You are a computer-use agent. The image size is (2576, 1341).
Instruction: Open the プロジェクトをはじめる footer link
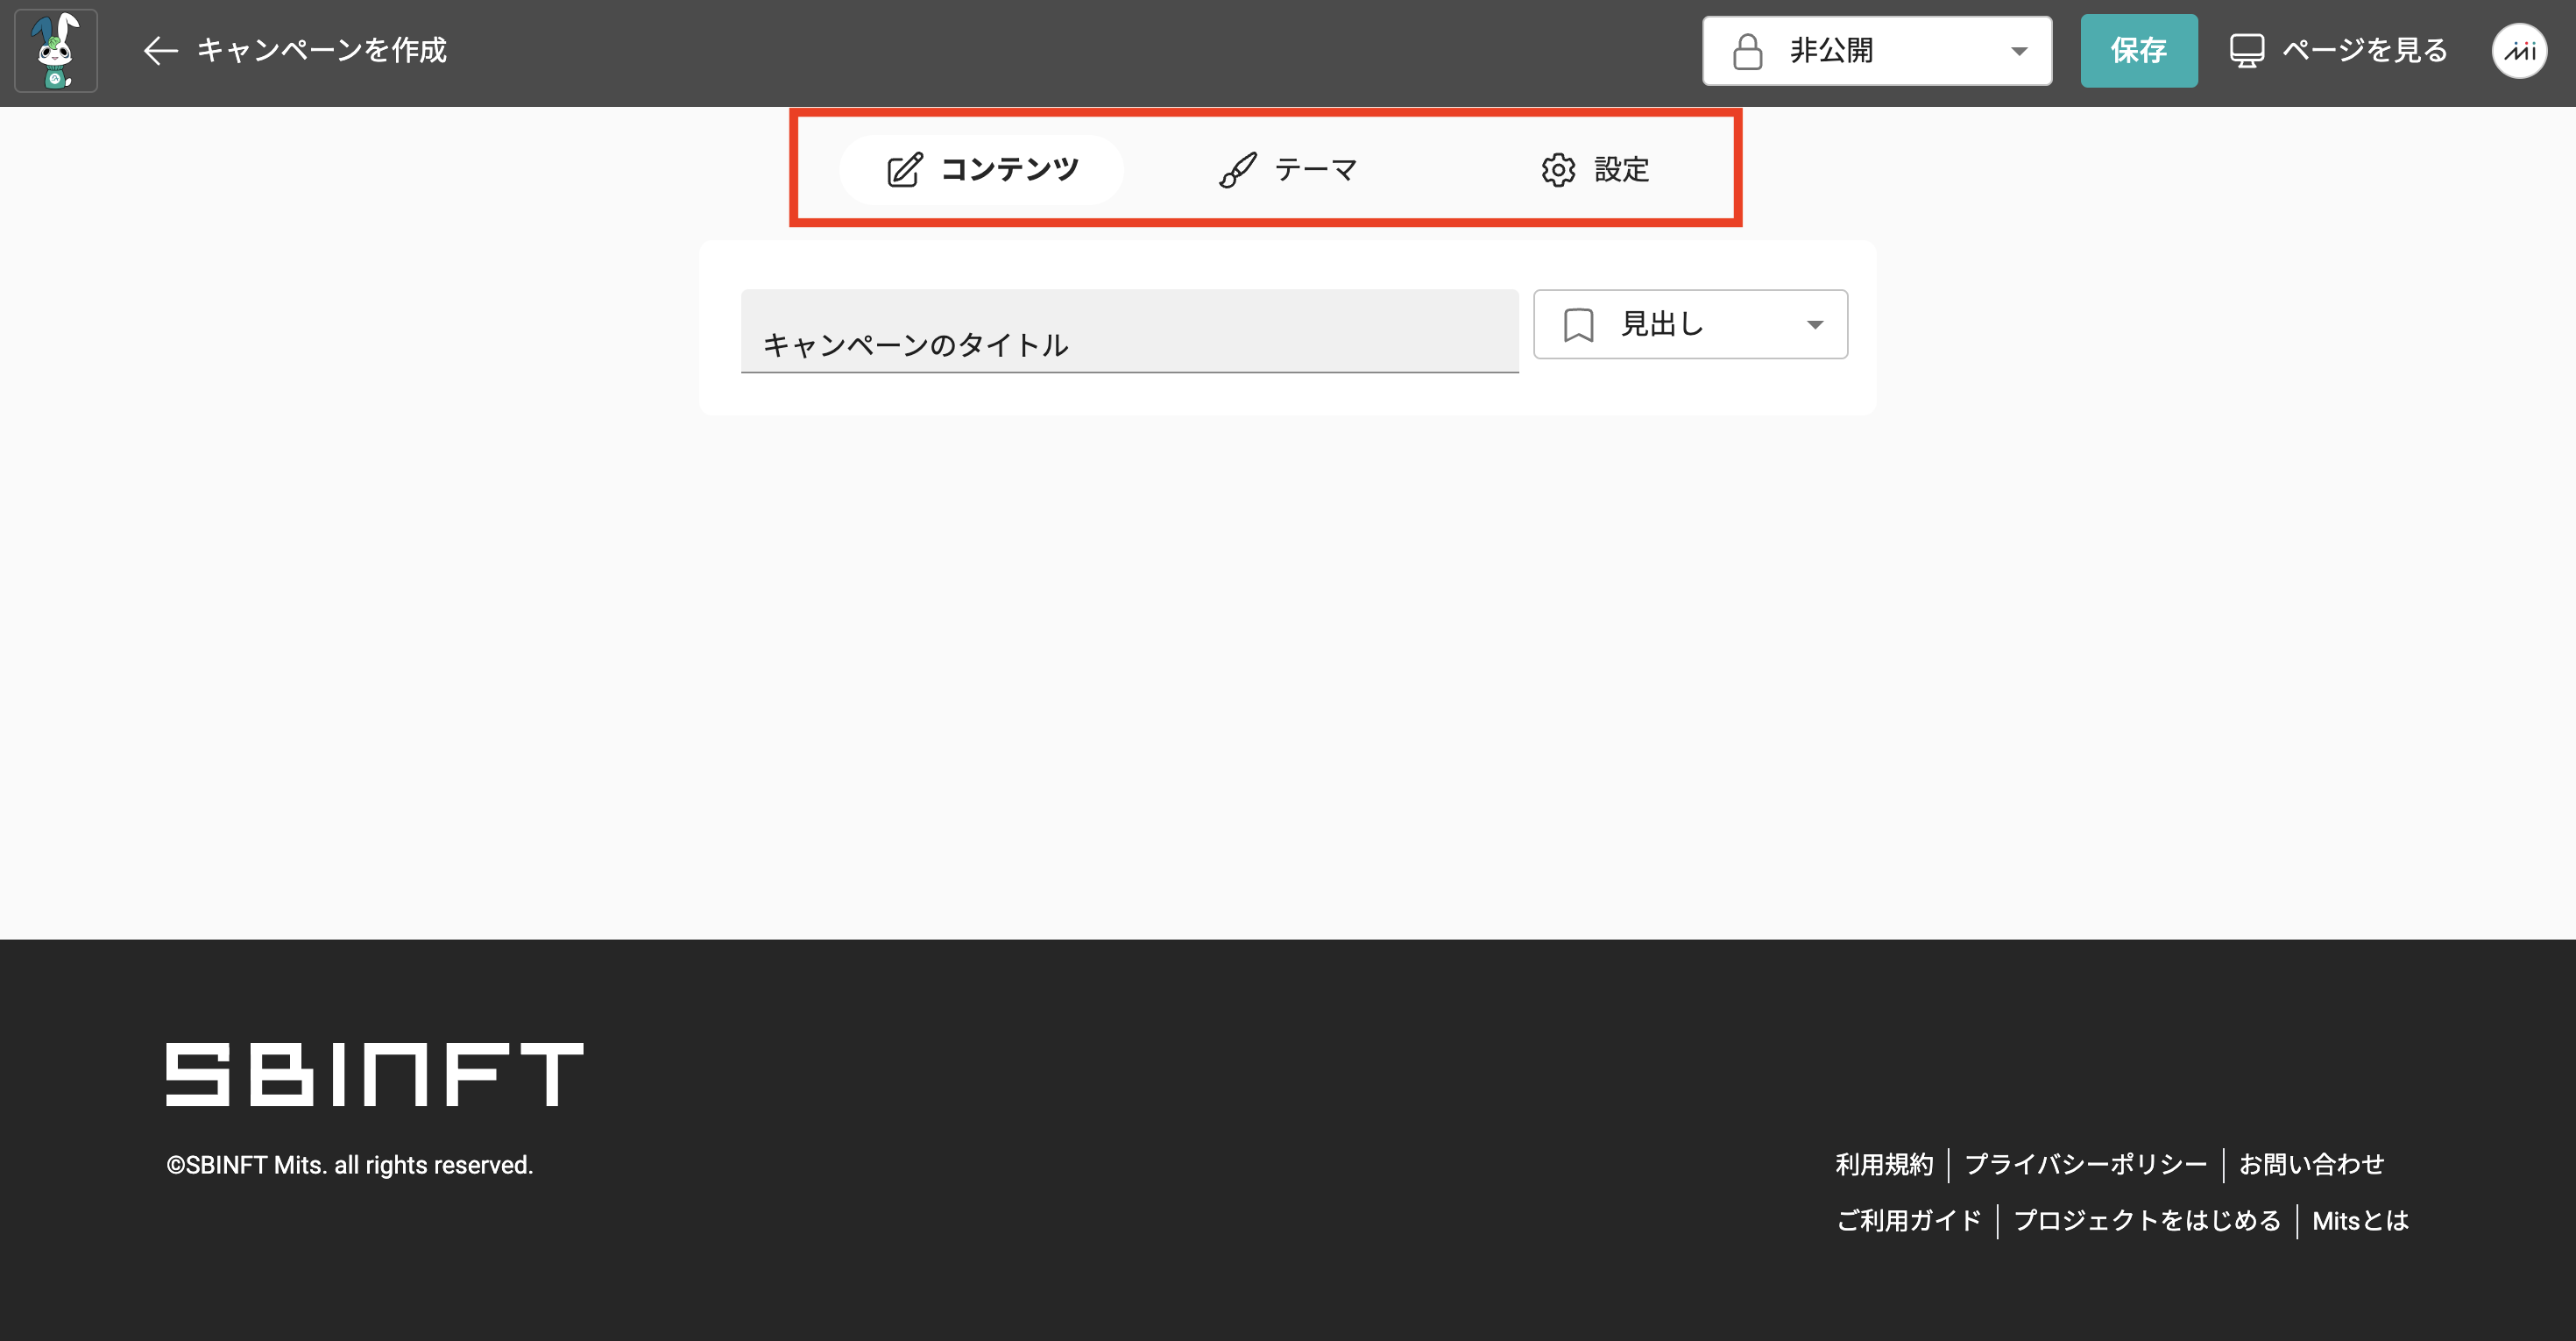pos(2147,1220)
